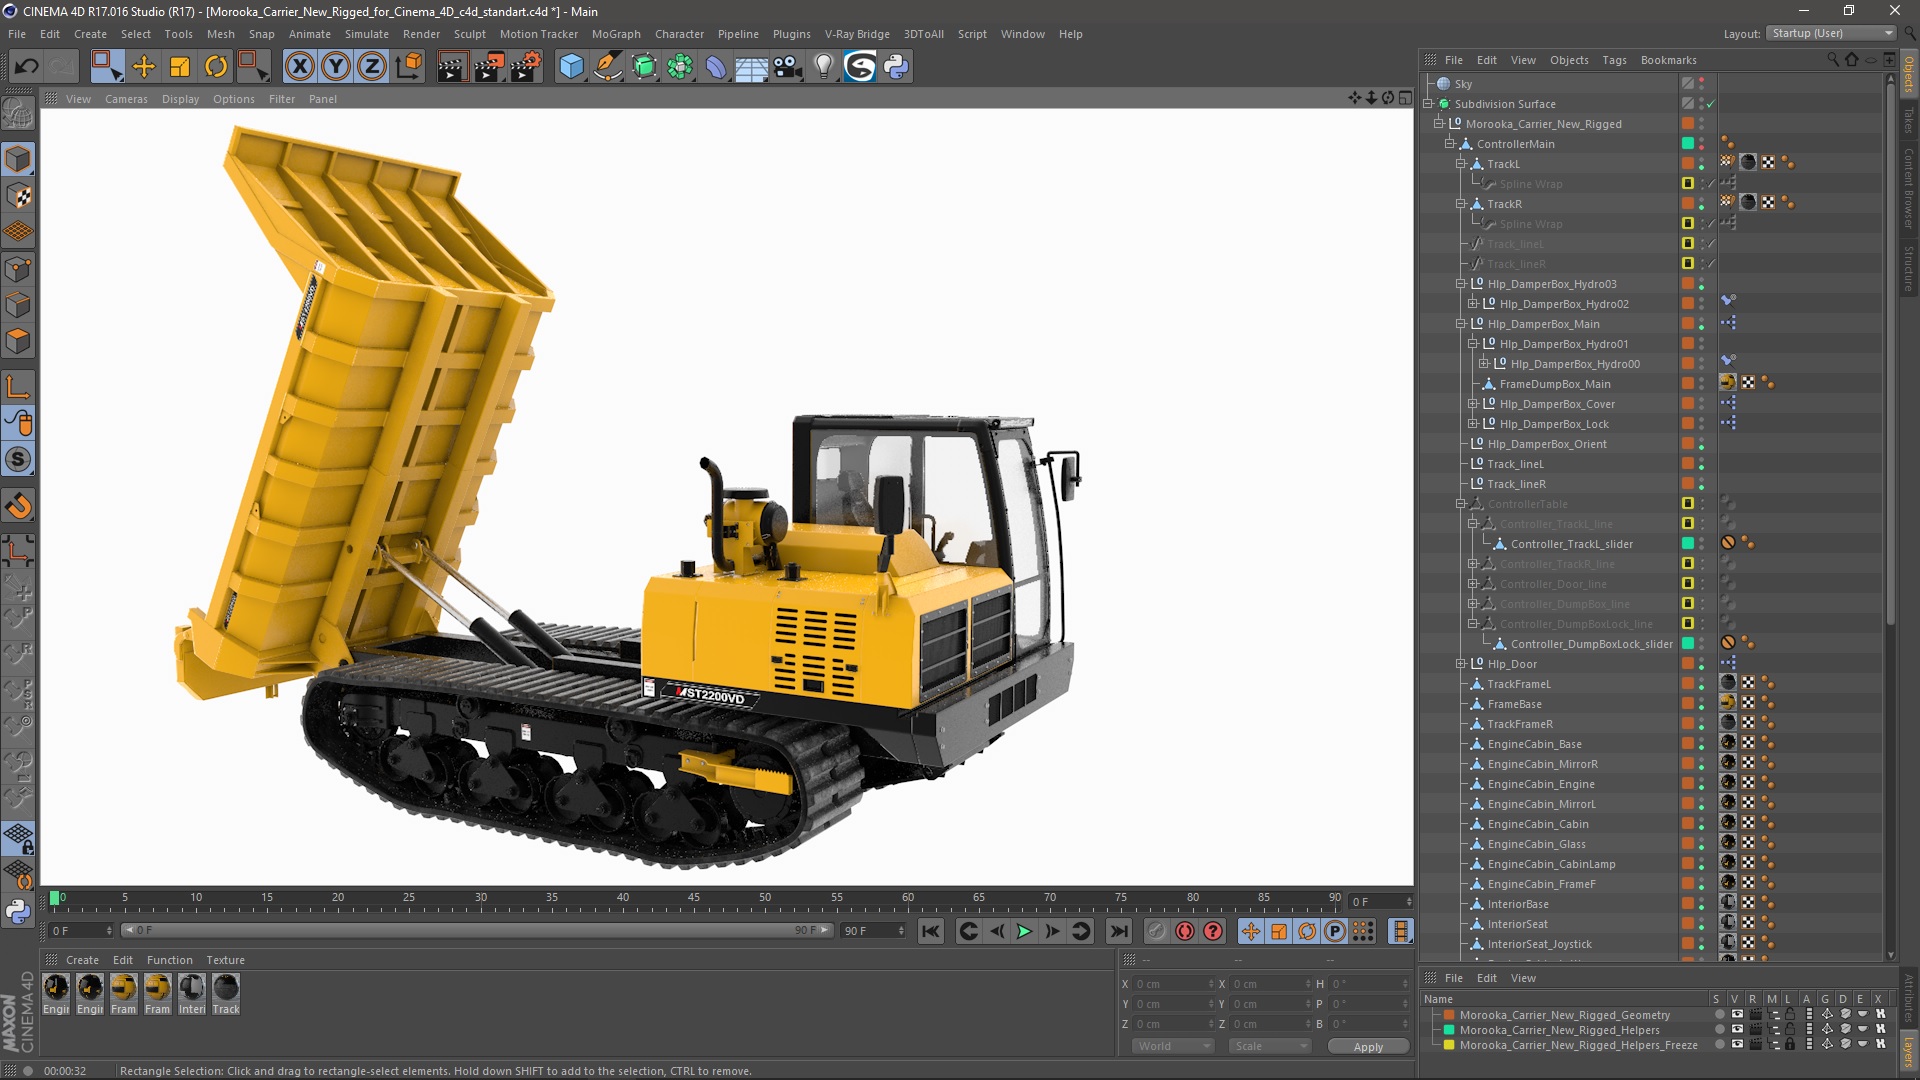Add a light object
Screen dimensions: 1920x1080
tap(824, 67)
